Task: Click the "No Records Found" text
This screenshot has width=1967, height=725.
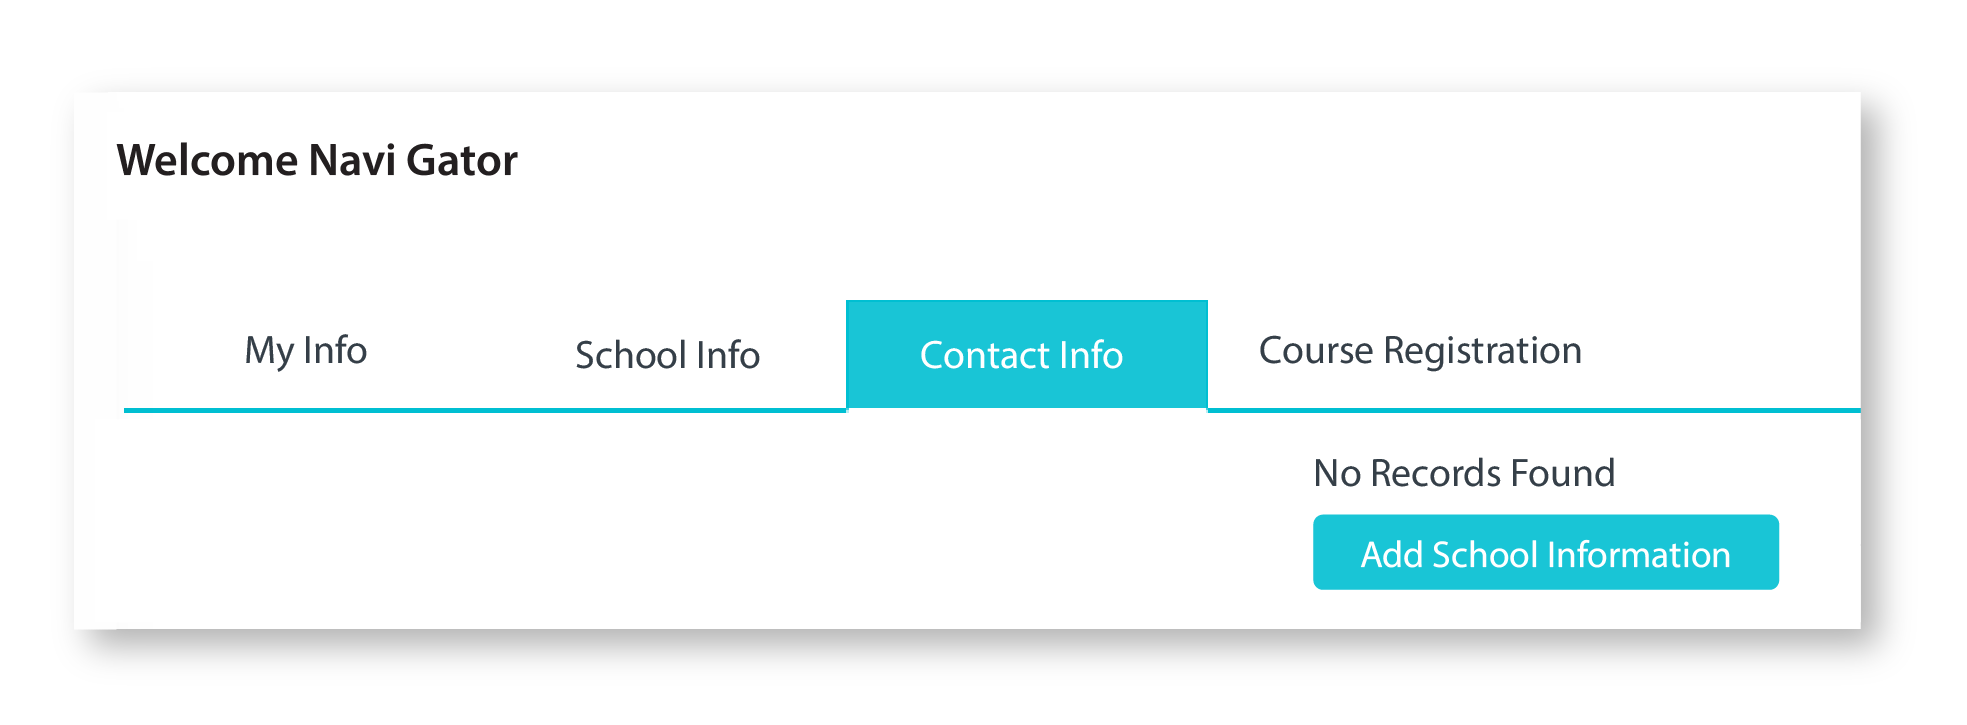Action: pyautogui.click(x=1464, y=473)
